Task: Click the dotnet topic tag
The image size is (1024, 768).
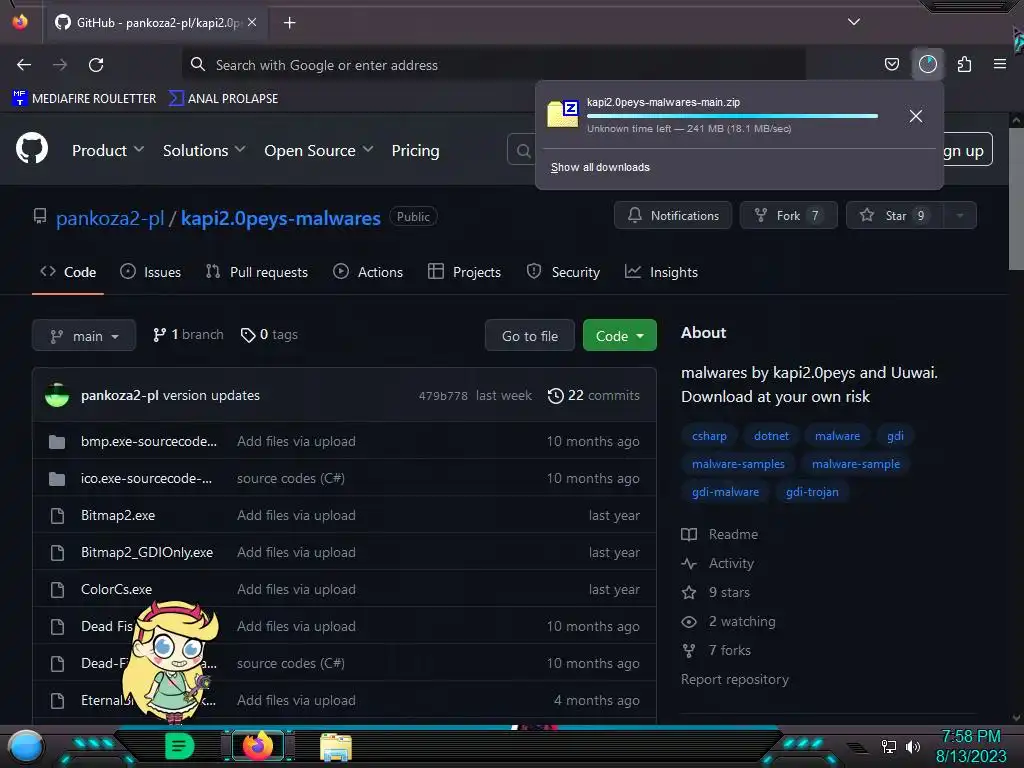Action: 771,436
